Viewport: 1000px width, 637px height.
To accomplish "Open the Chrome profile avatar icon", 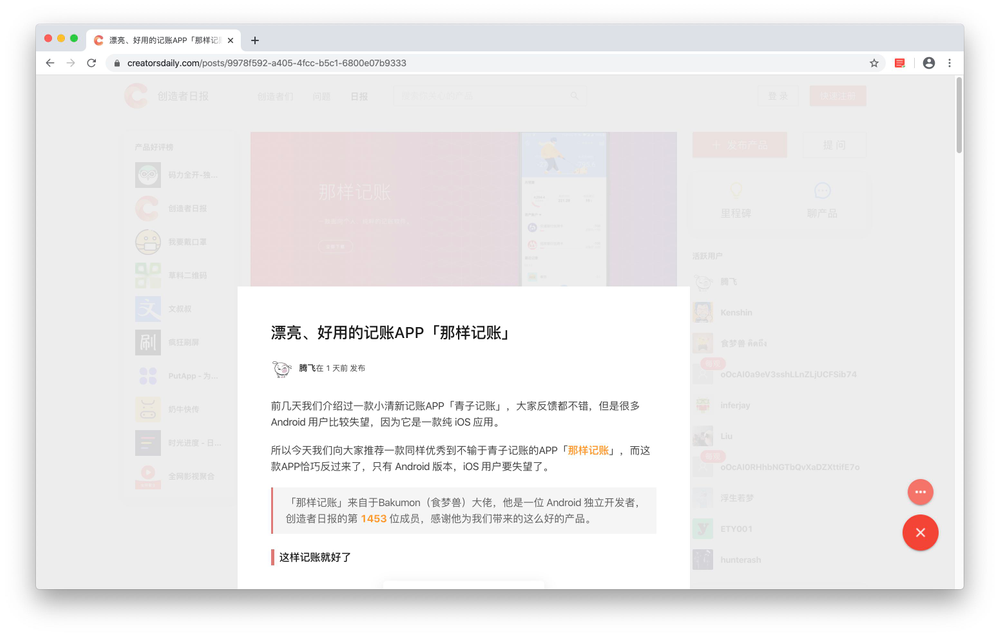I will pyautogui.click(x=929, y=63).
